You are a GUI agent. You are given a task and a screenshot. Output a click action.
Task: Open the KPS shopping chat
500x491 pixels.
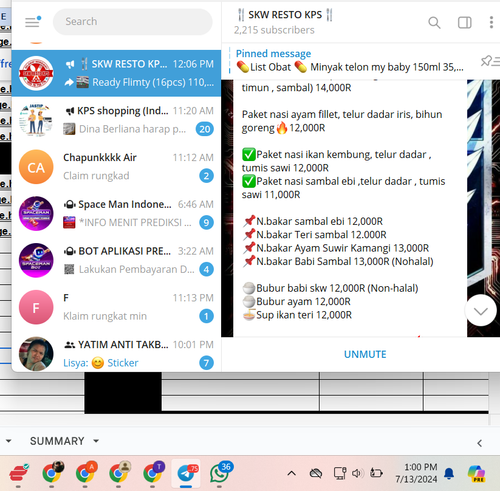116,120
